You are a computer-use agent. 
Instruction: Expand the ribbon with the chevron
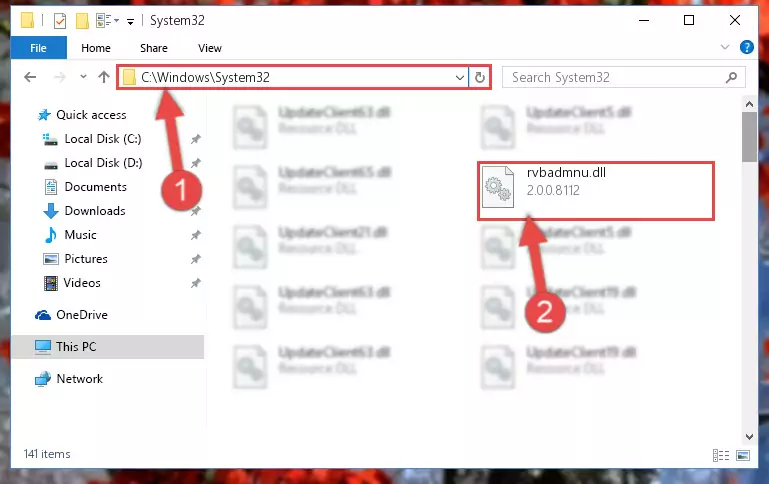tap(724, 47)
